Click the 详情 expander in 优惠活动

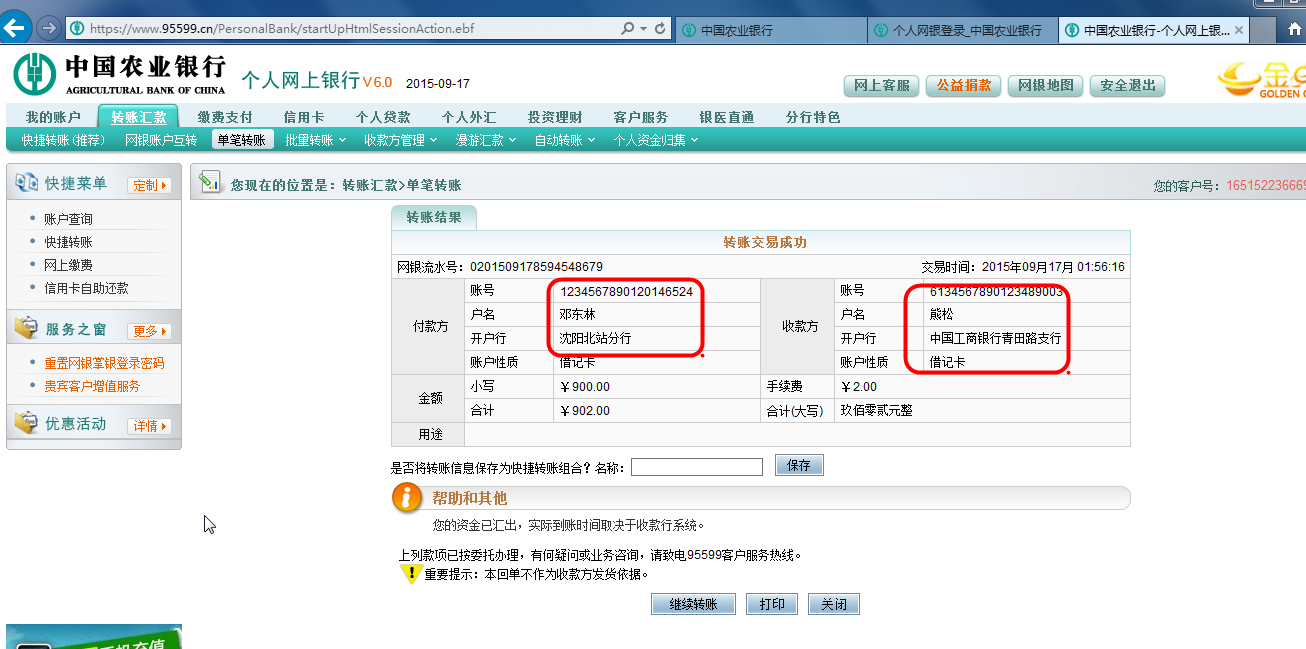(149, 426)
